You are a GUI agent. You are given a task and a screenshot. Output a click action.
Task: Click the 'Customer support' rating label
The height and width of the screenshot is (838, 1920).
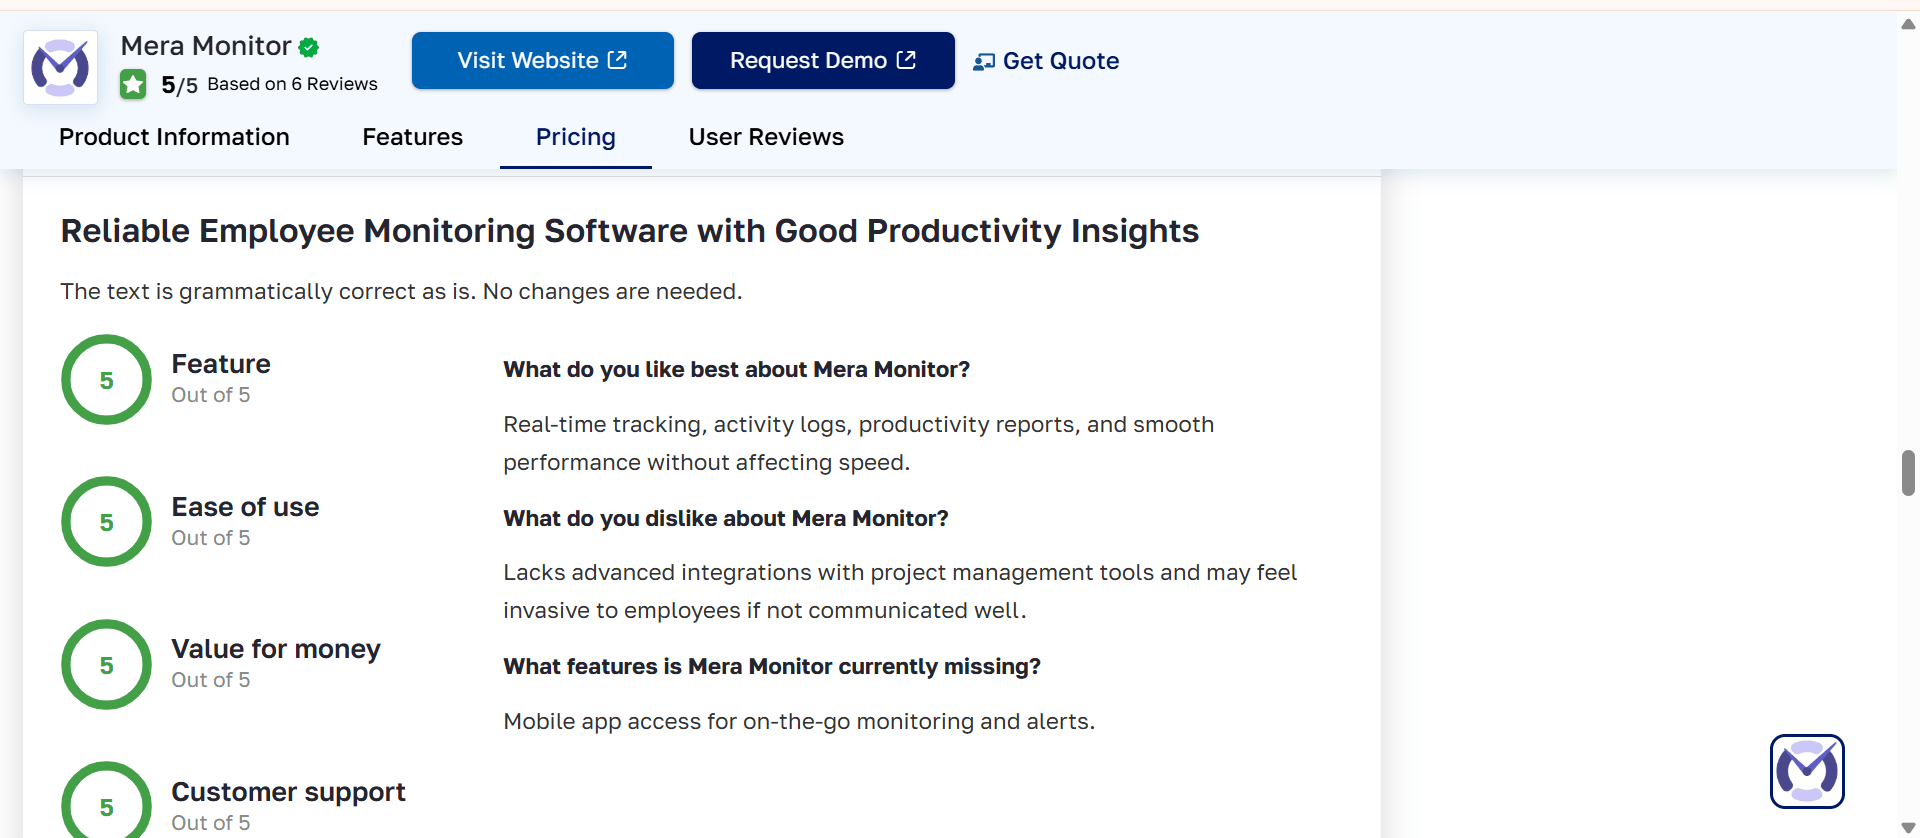pyautogui.click(x=288, y=792)
